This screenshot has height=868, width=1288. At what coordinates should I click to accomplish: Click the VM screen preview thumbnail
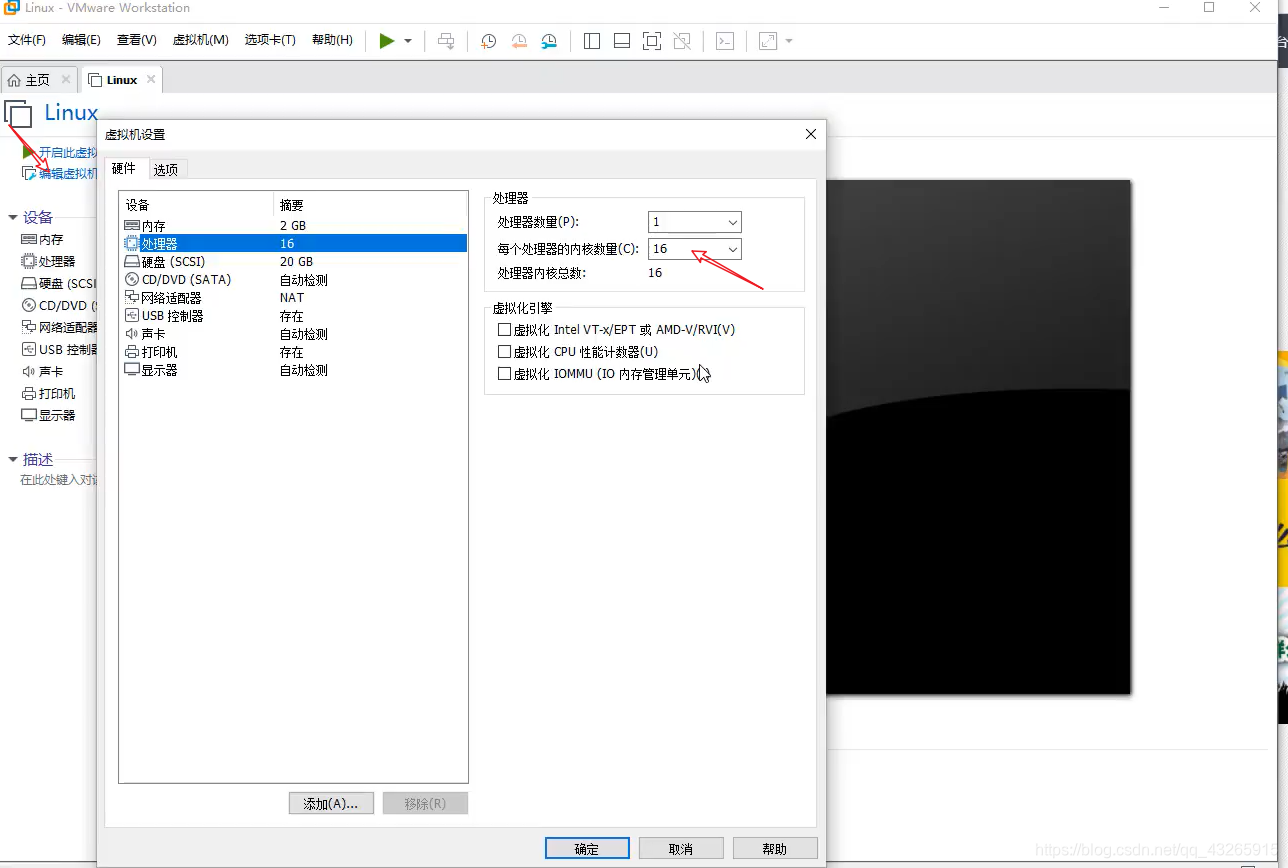tap(978, 437)
